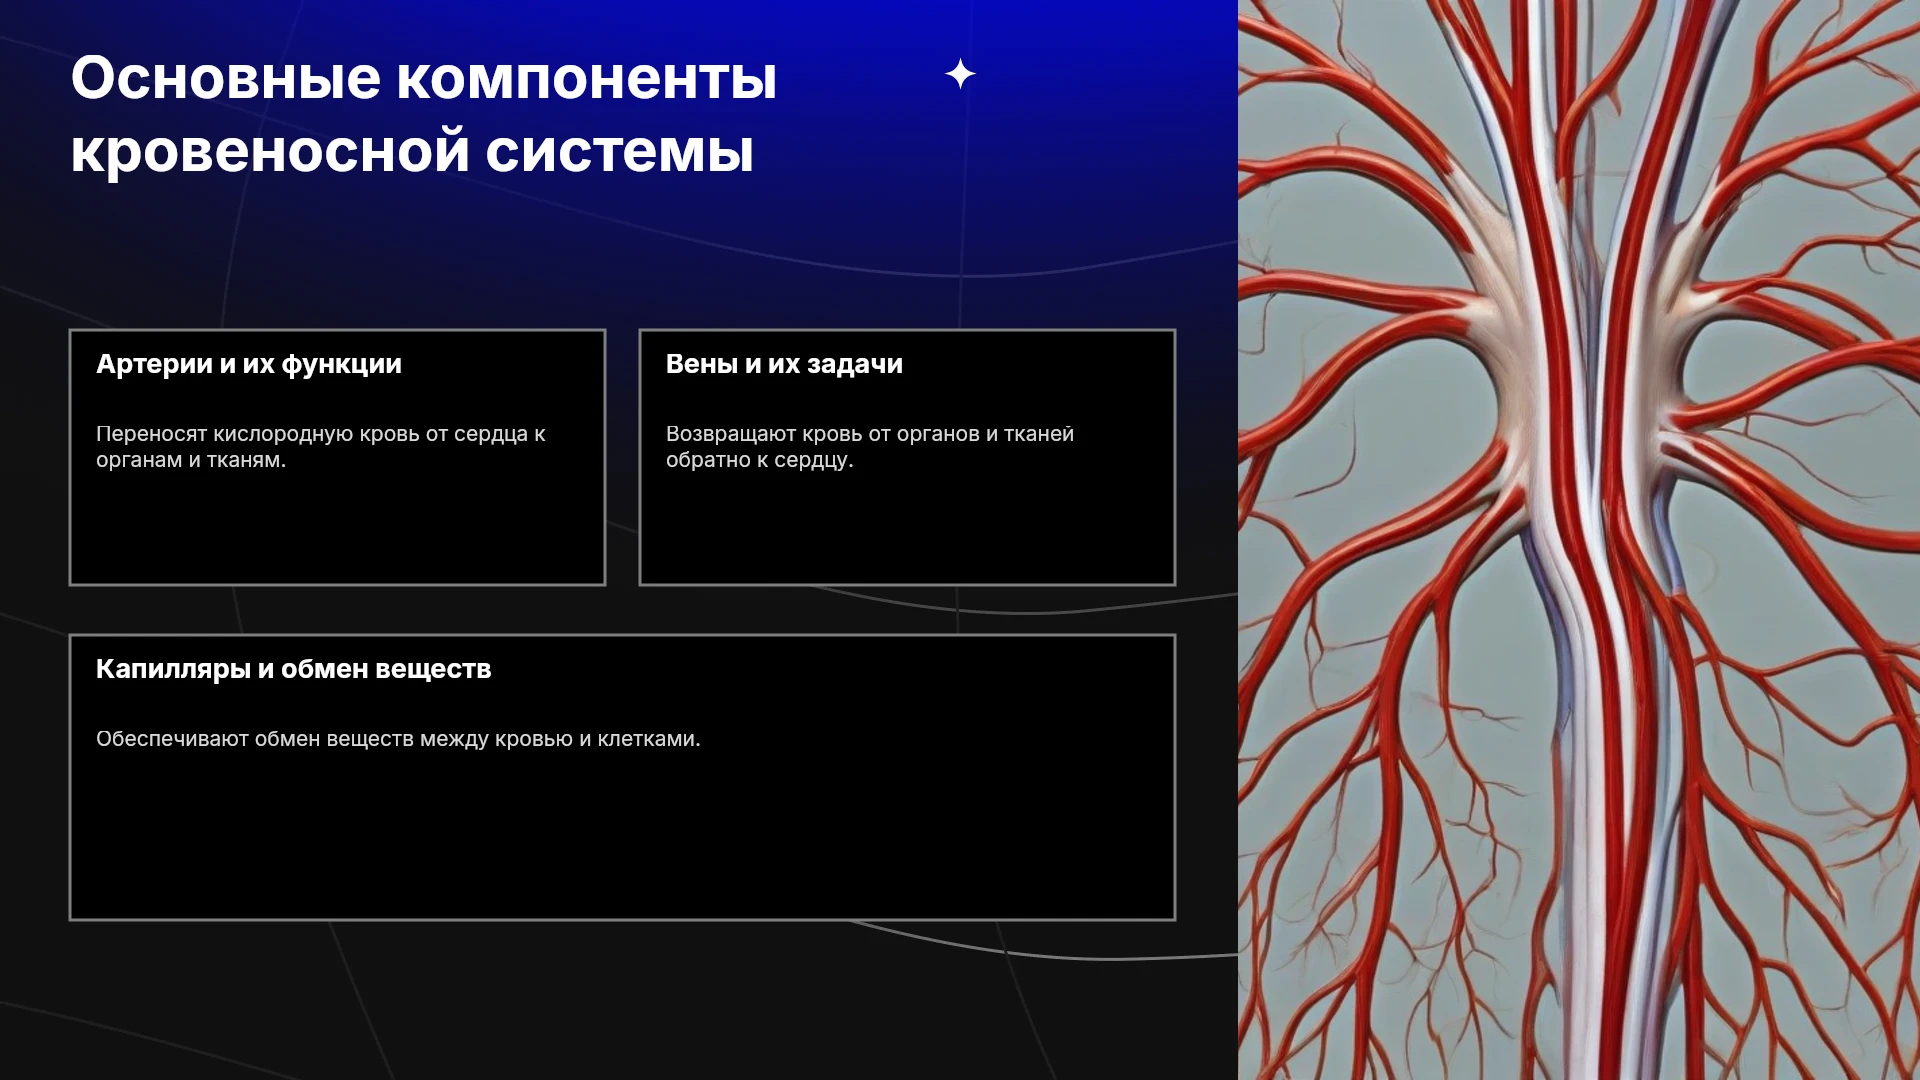Click the words "обратно к сердцу" in the Вены card
The height and width of the screenshot is (1080, 1920).
point(758,460)
